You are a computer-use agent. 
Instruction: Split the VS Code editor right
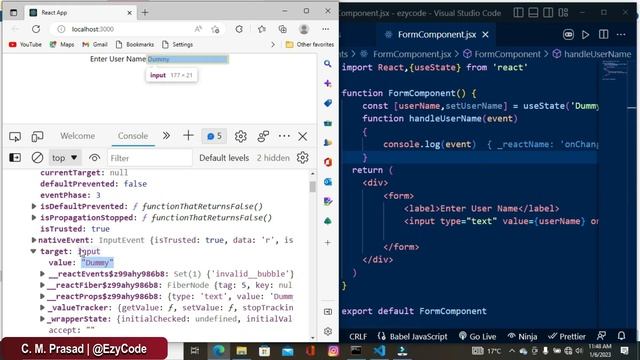603,34
